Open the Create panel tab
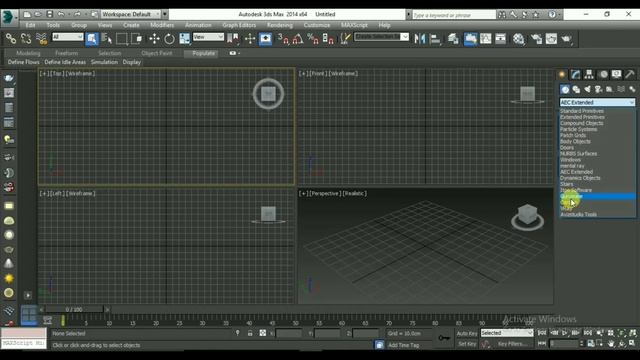 tap(562, 74)
